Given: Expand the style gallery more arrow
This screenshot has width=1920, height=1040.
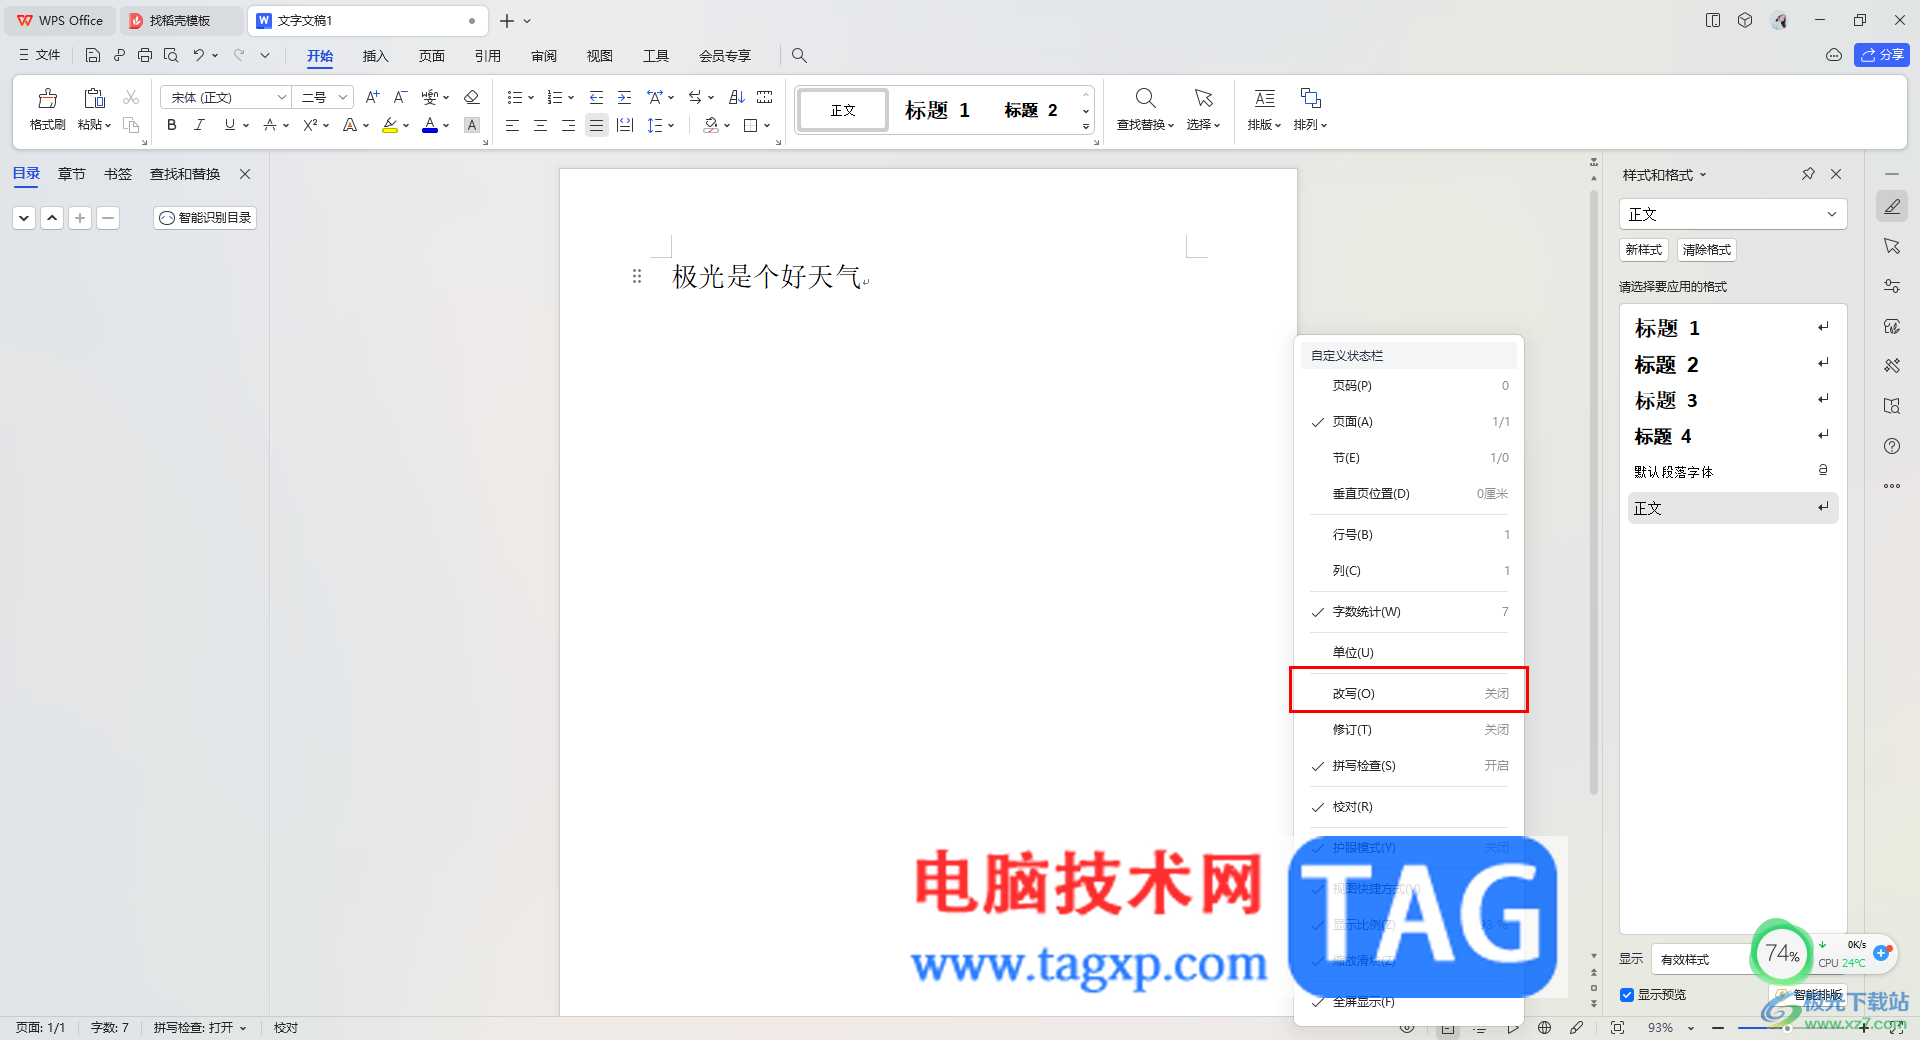Looking at the screenshot, I should click(x=1086, y=127).
